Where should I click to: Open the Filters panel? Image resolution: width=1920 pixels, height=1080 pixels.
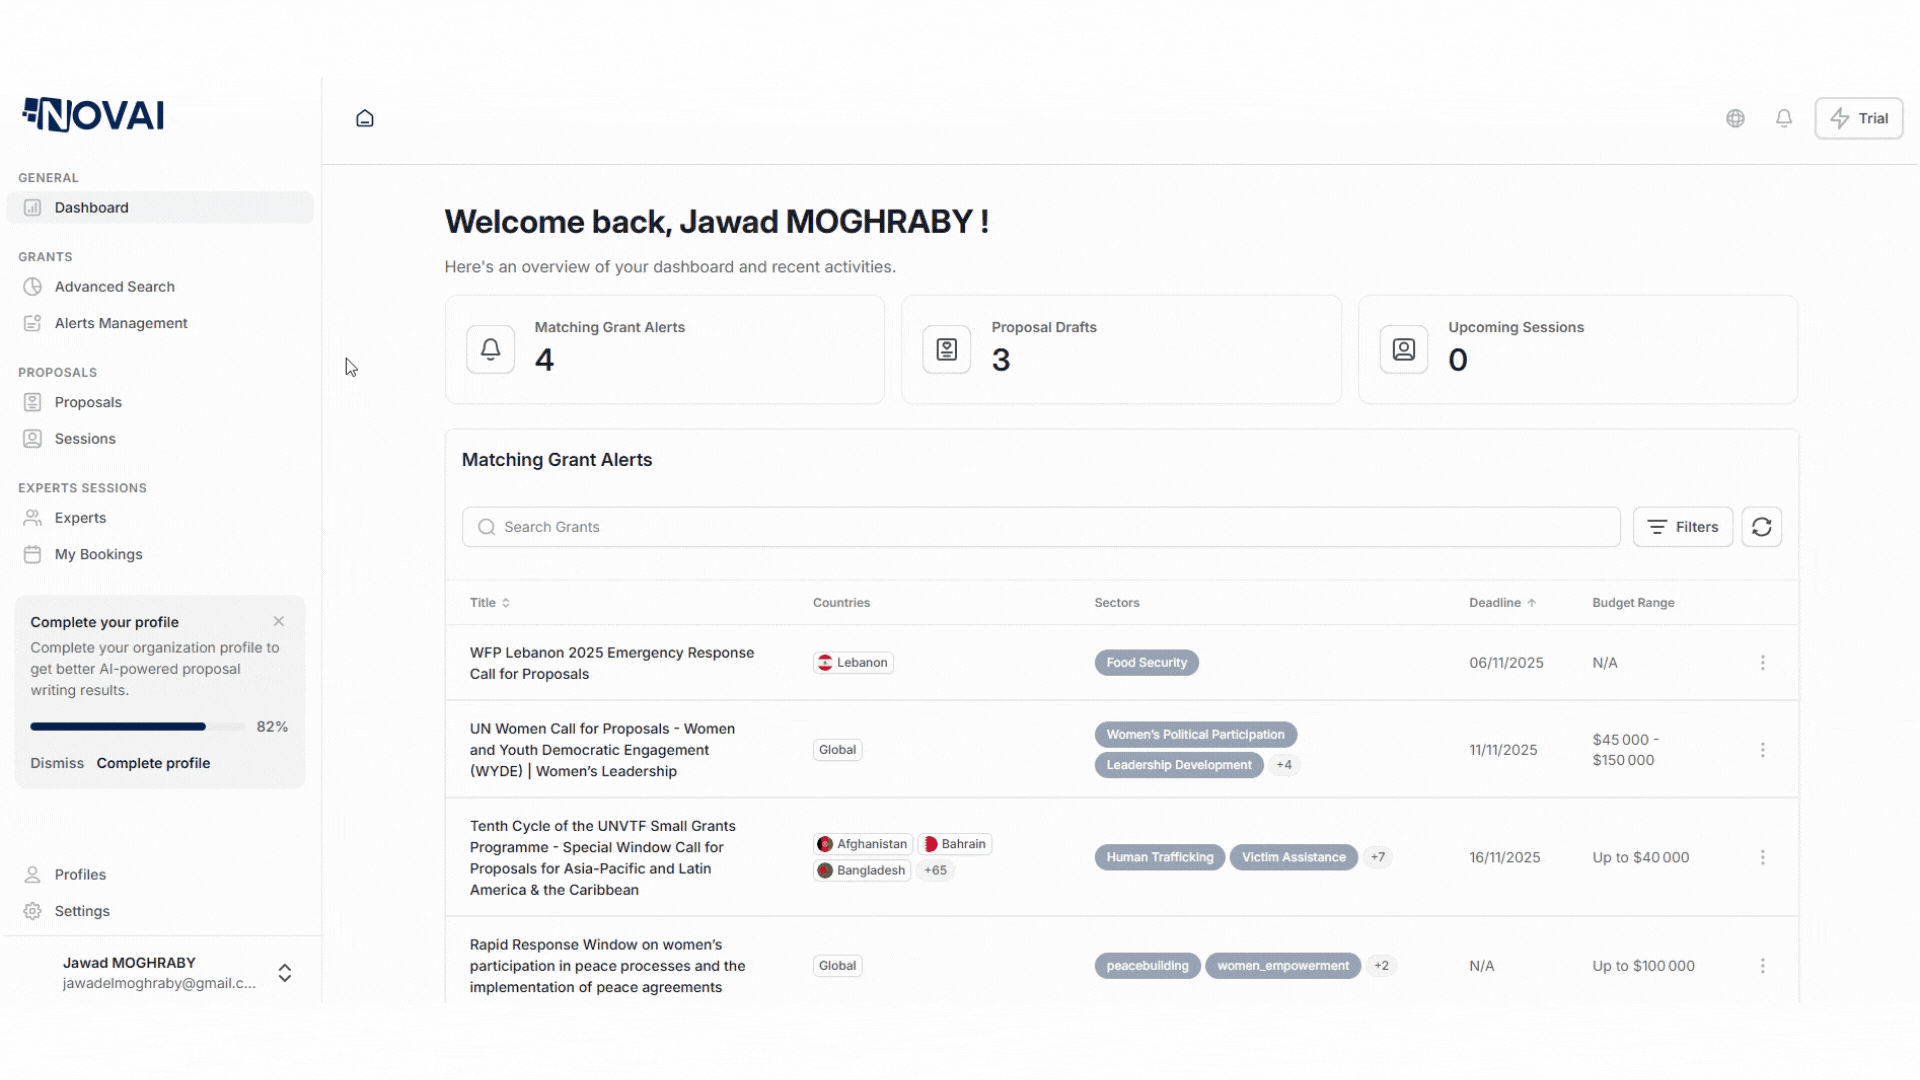[x=1683, y=527]
